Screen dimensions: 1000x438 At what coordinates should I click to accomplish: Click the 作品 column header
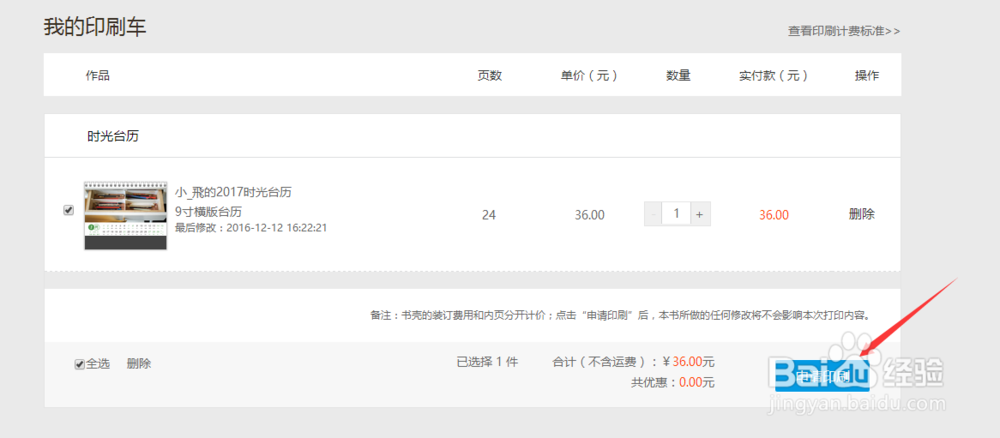coord(98,75)
